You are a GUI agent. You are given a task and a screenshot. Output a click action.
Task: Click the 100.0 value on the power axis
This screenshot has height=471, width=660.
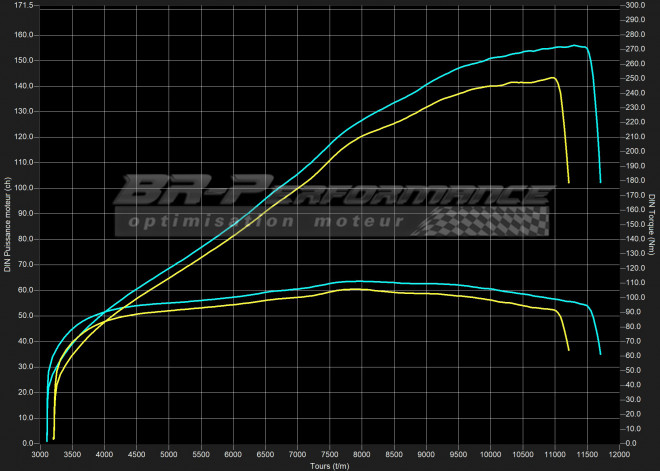23,188
